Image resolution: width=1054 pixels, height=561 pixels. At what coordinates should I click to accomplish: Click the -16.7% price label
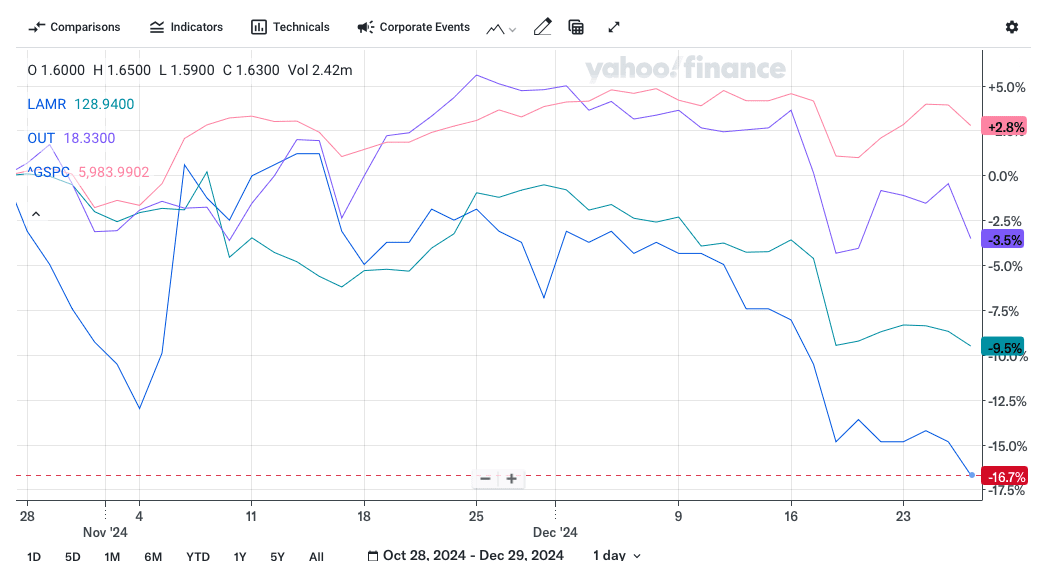1005,476
